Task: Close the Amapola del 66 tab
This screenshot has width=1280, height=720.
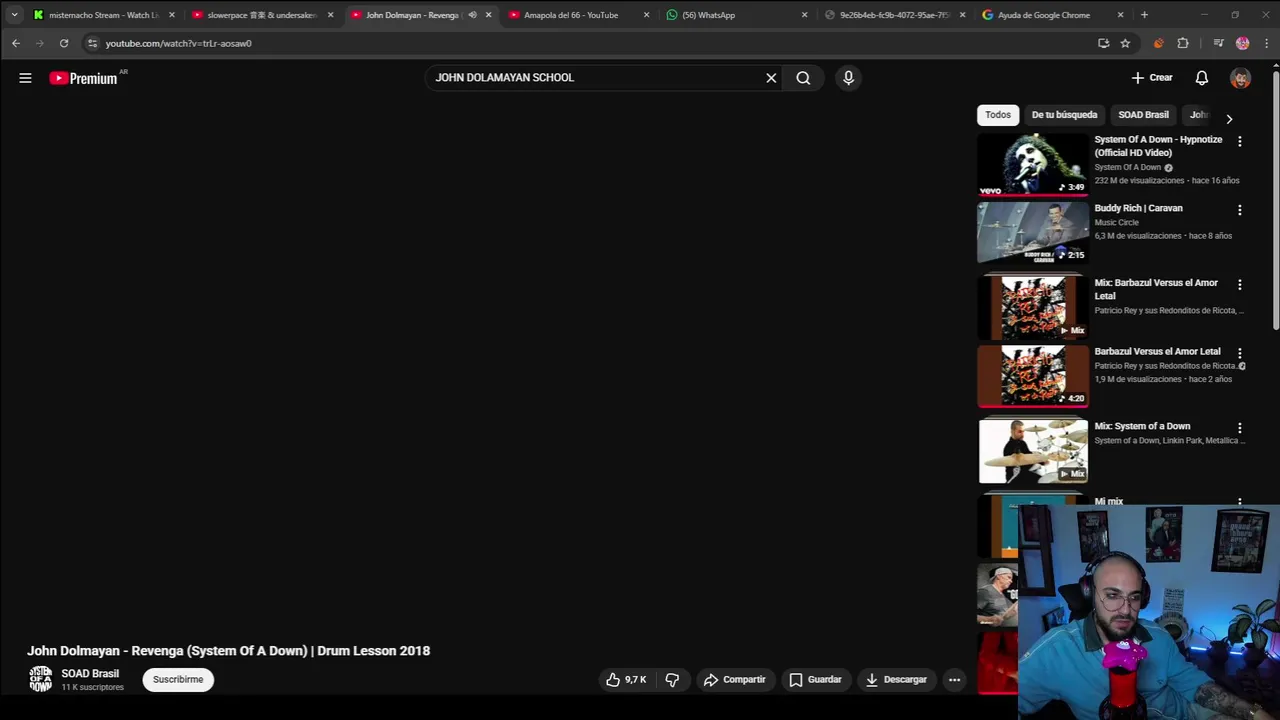Action: (x=646, y=15)
